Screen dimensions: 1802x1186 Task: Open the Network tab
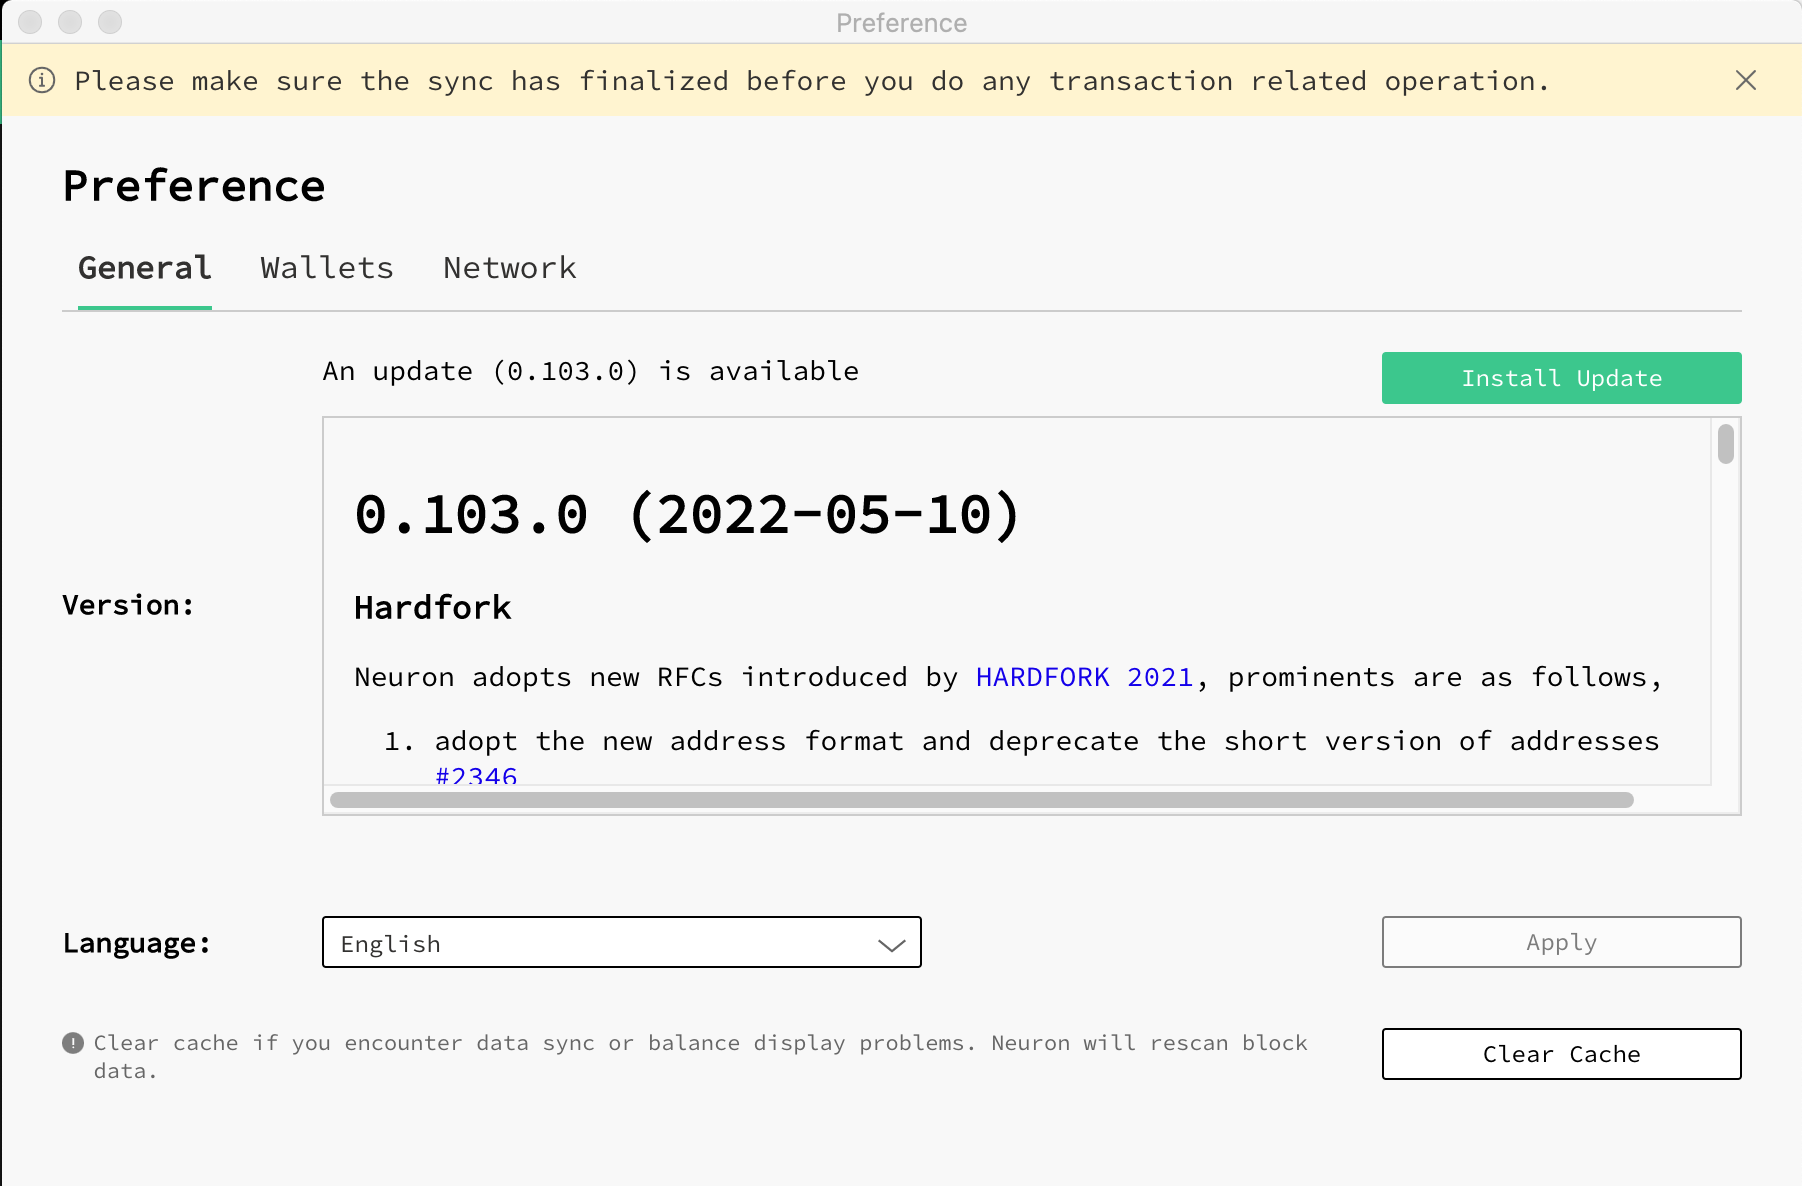click(510, 268)
